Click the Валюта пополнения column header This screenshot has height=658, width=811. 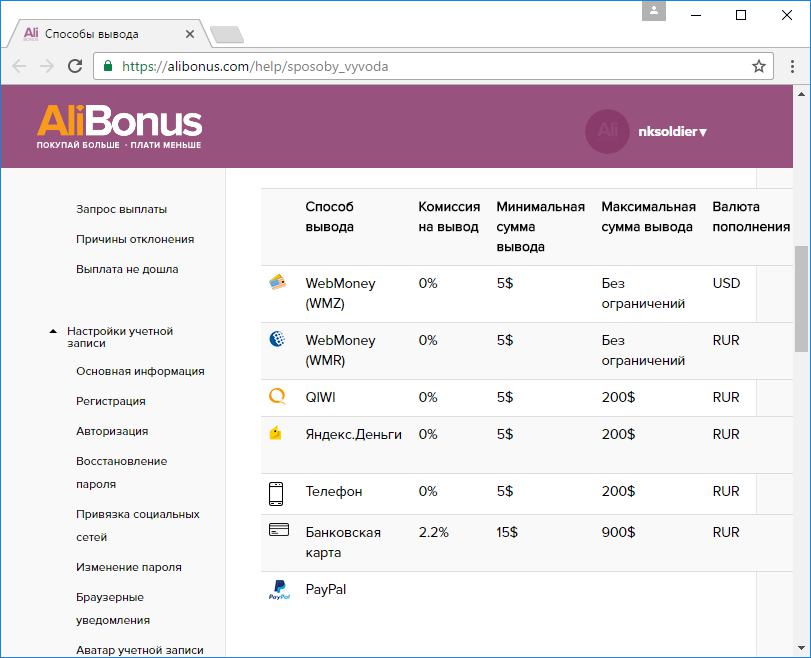(x=751, y=217)
